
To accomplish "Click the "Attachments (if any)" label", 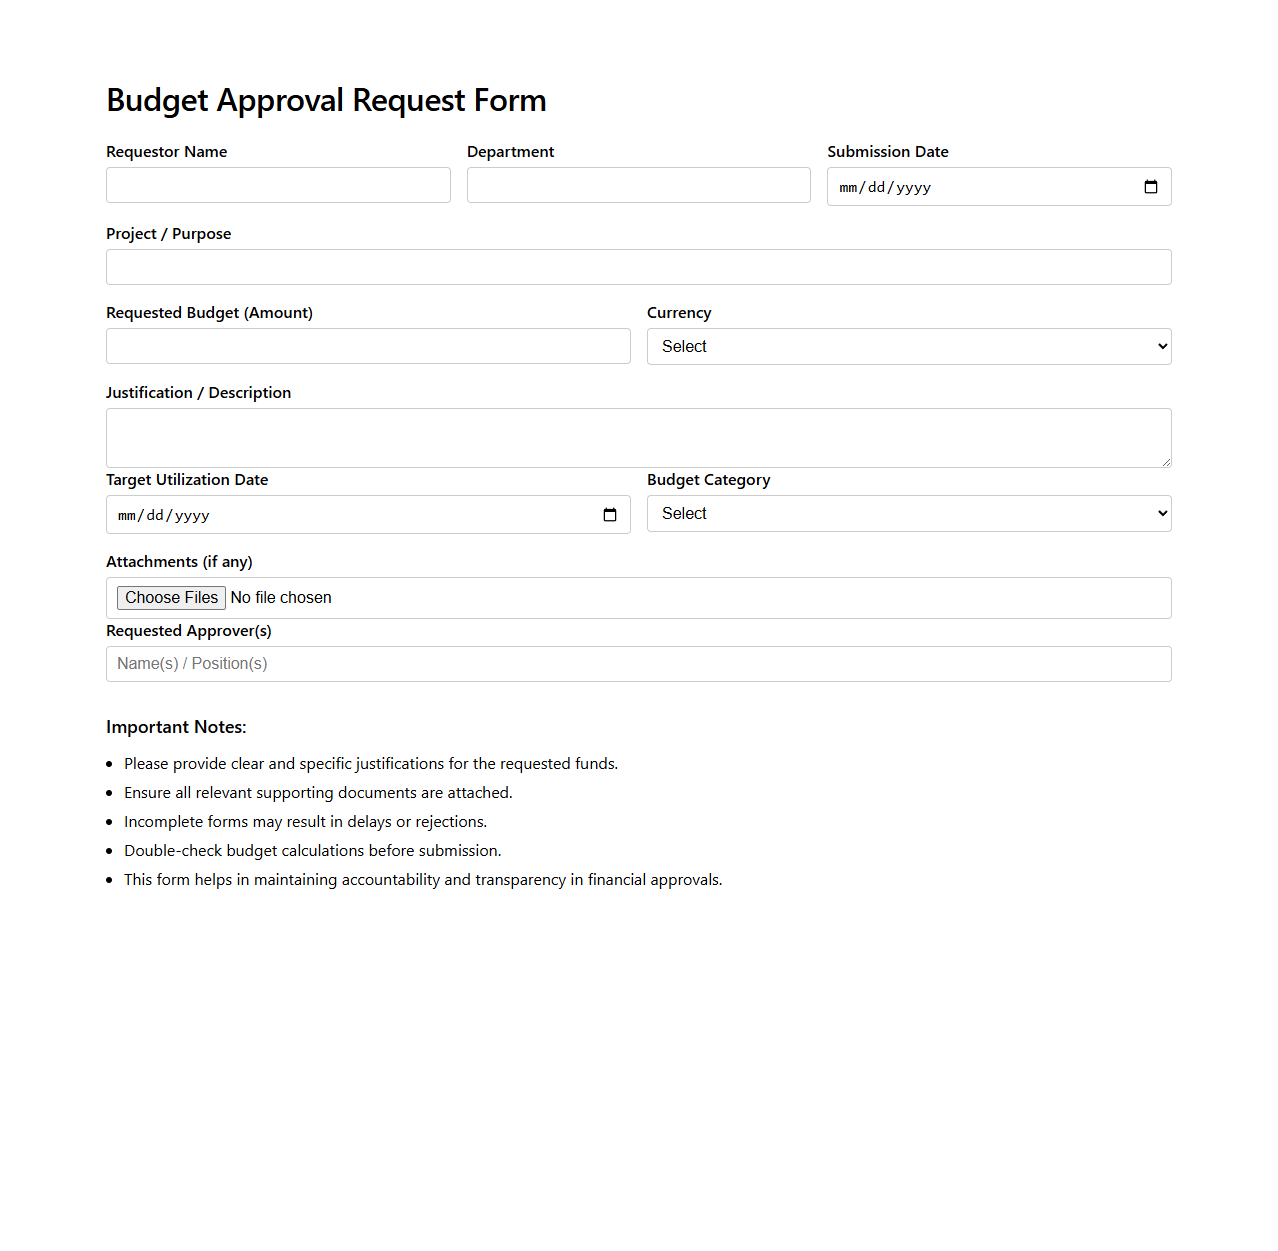I will [x=179, y=562].
